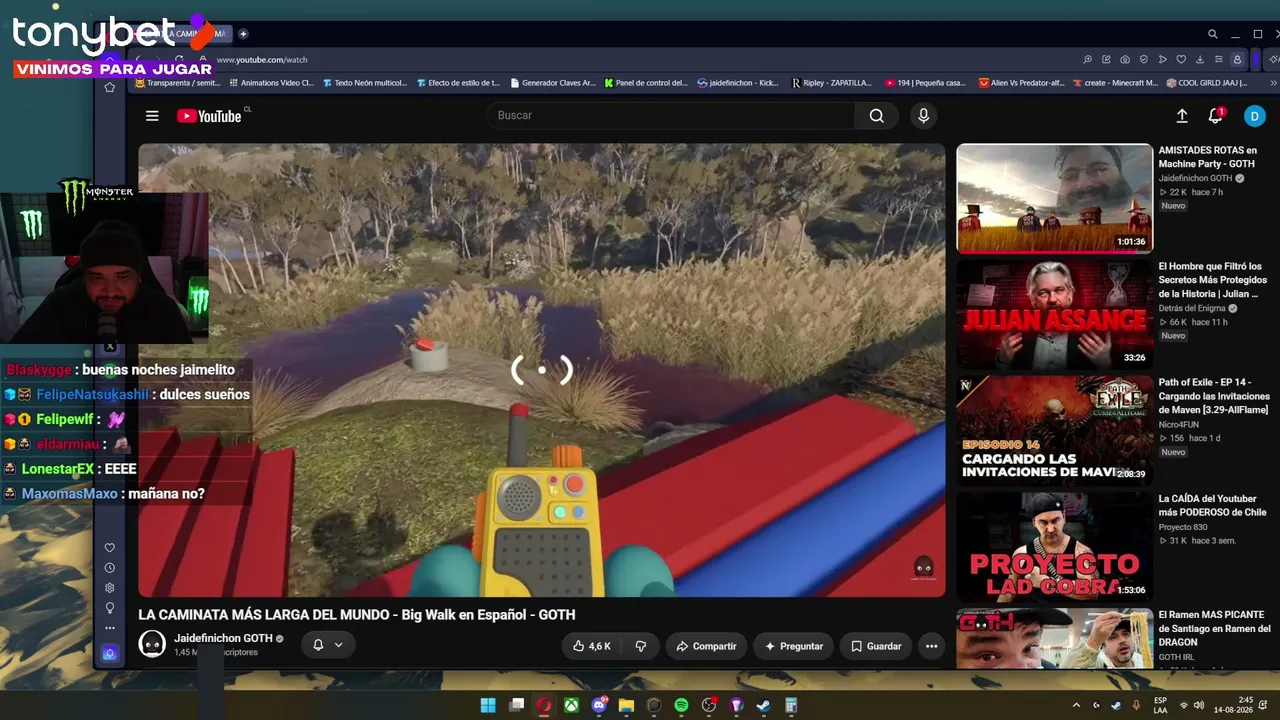Open El Ramen MAS PICANTE video title
The width and height of the screenshot is (1280, 720).
1214,628
